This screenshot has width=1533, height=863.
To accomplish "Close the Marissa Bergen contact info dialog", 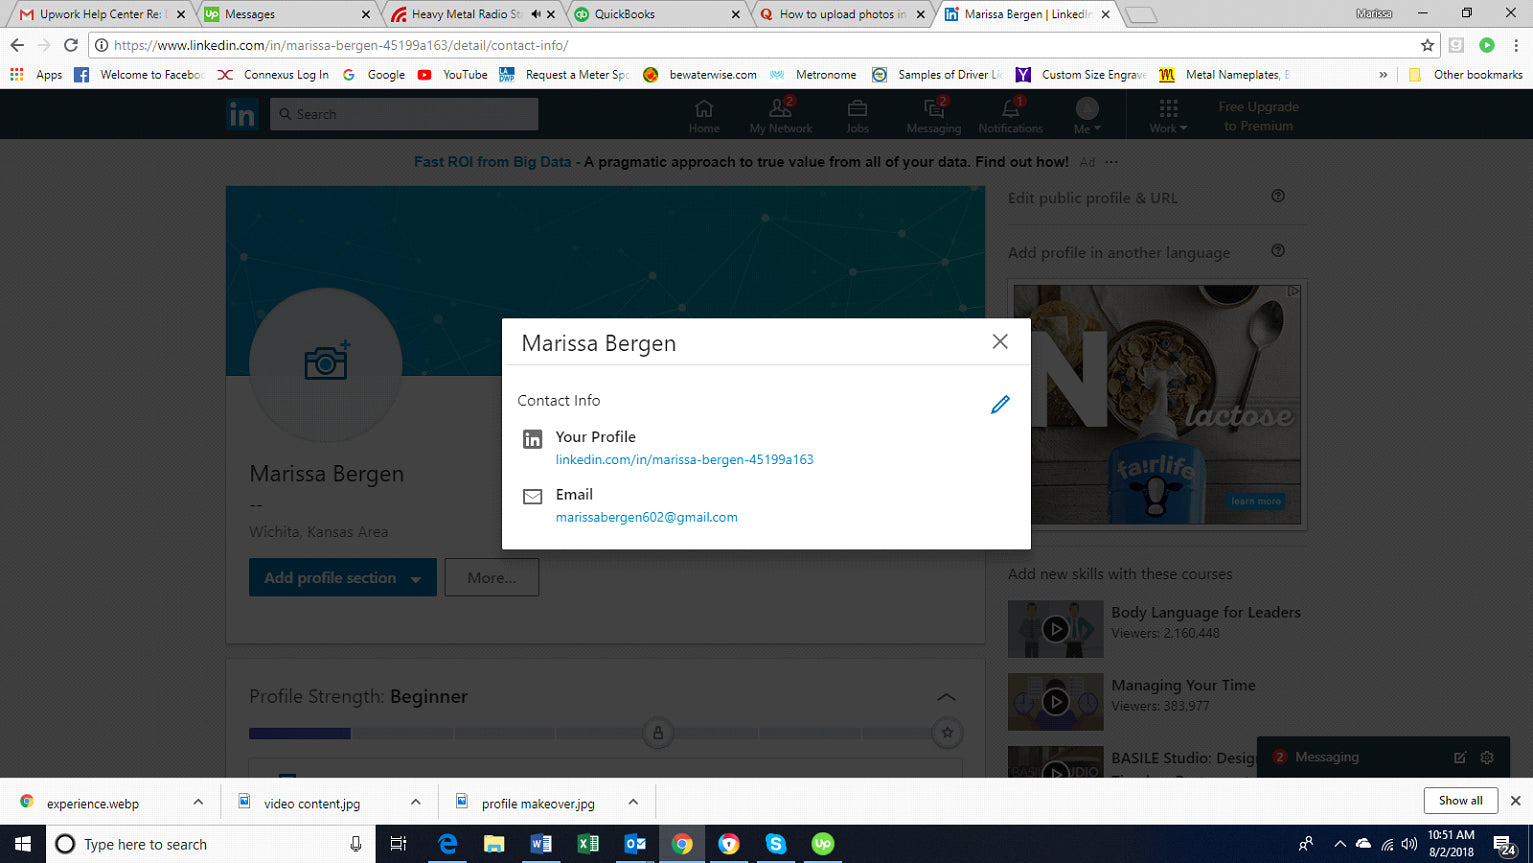I will [x=1000, y=342].
